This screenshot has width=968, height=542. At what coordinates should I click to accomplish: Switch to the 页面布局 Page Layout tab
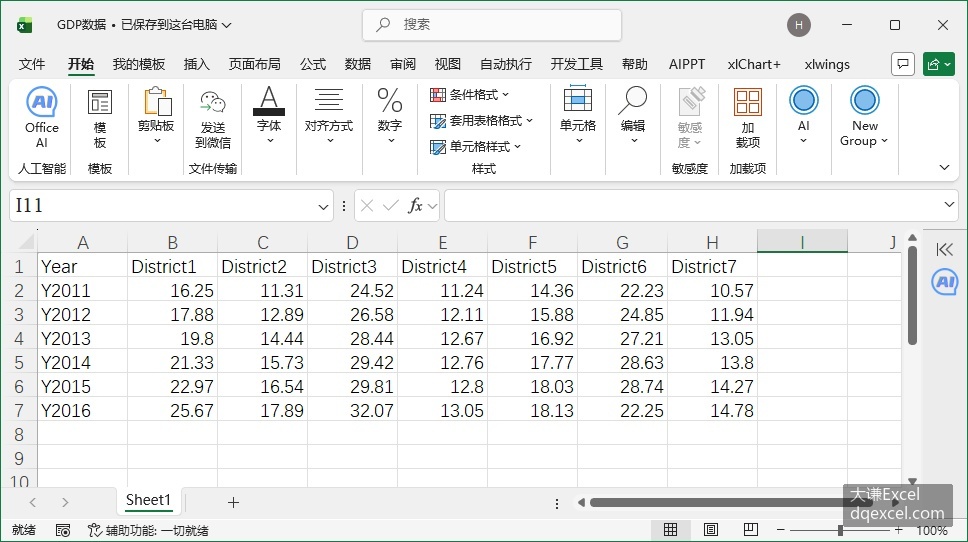click(254, 64)
